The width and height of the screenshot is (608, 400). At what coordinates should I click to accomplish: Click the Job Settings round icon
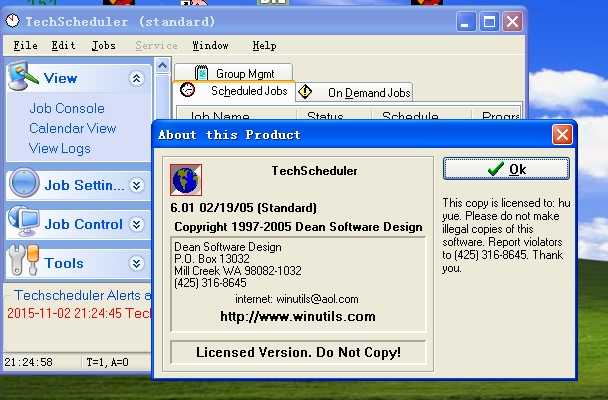pyautogui.click(x=24, y=183)
